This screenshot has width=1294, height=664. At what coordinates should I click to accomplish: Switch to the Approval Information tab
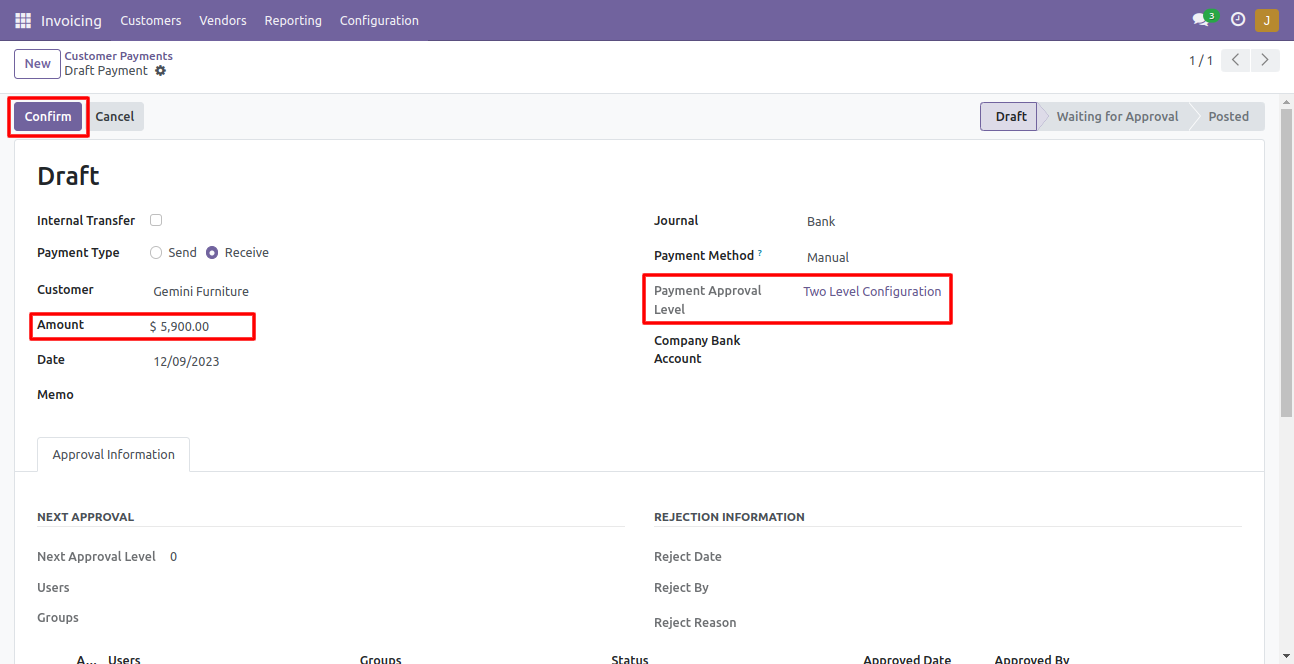click(x=114, y=455)
